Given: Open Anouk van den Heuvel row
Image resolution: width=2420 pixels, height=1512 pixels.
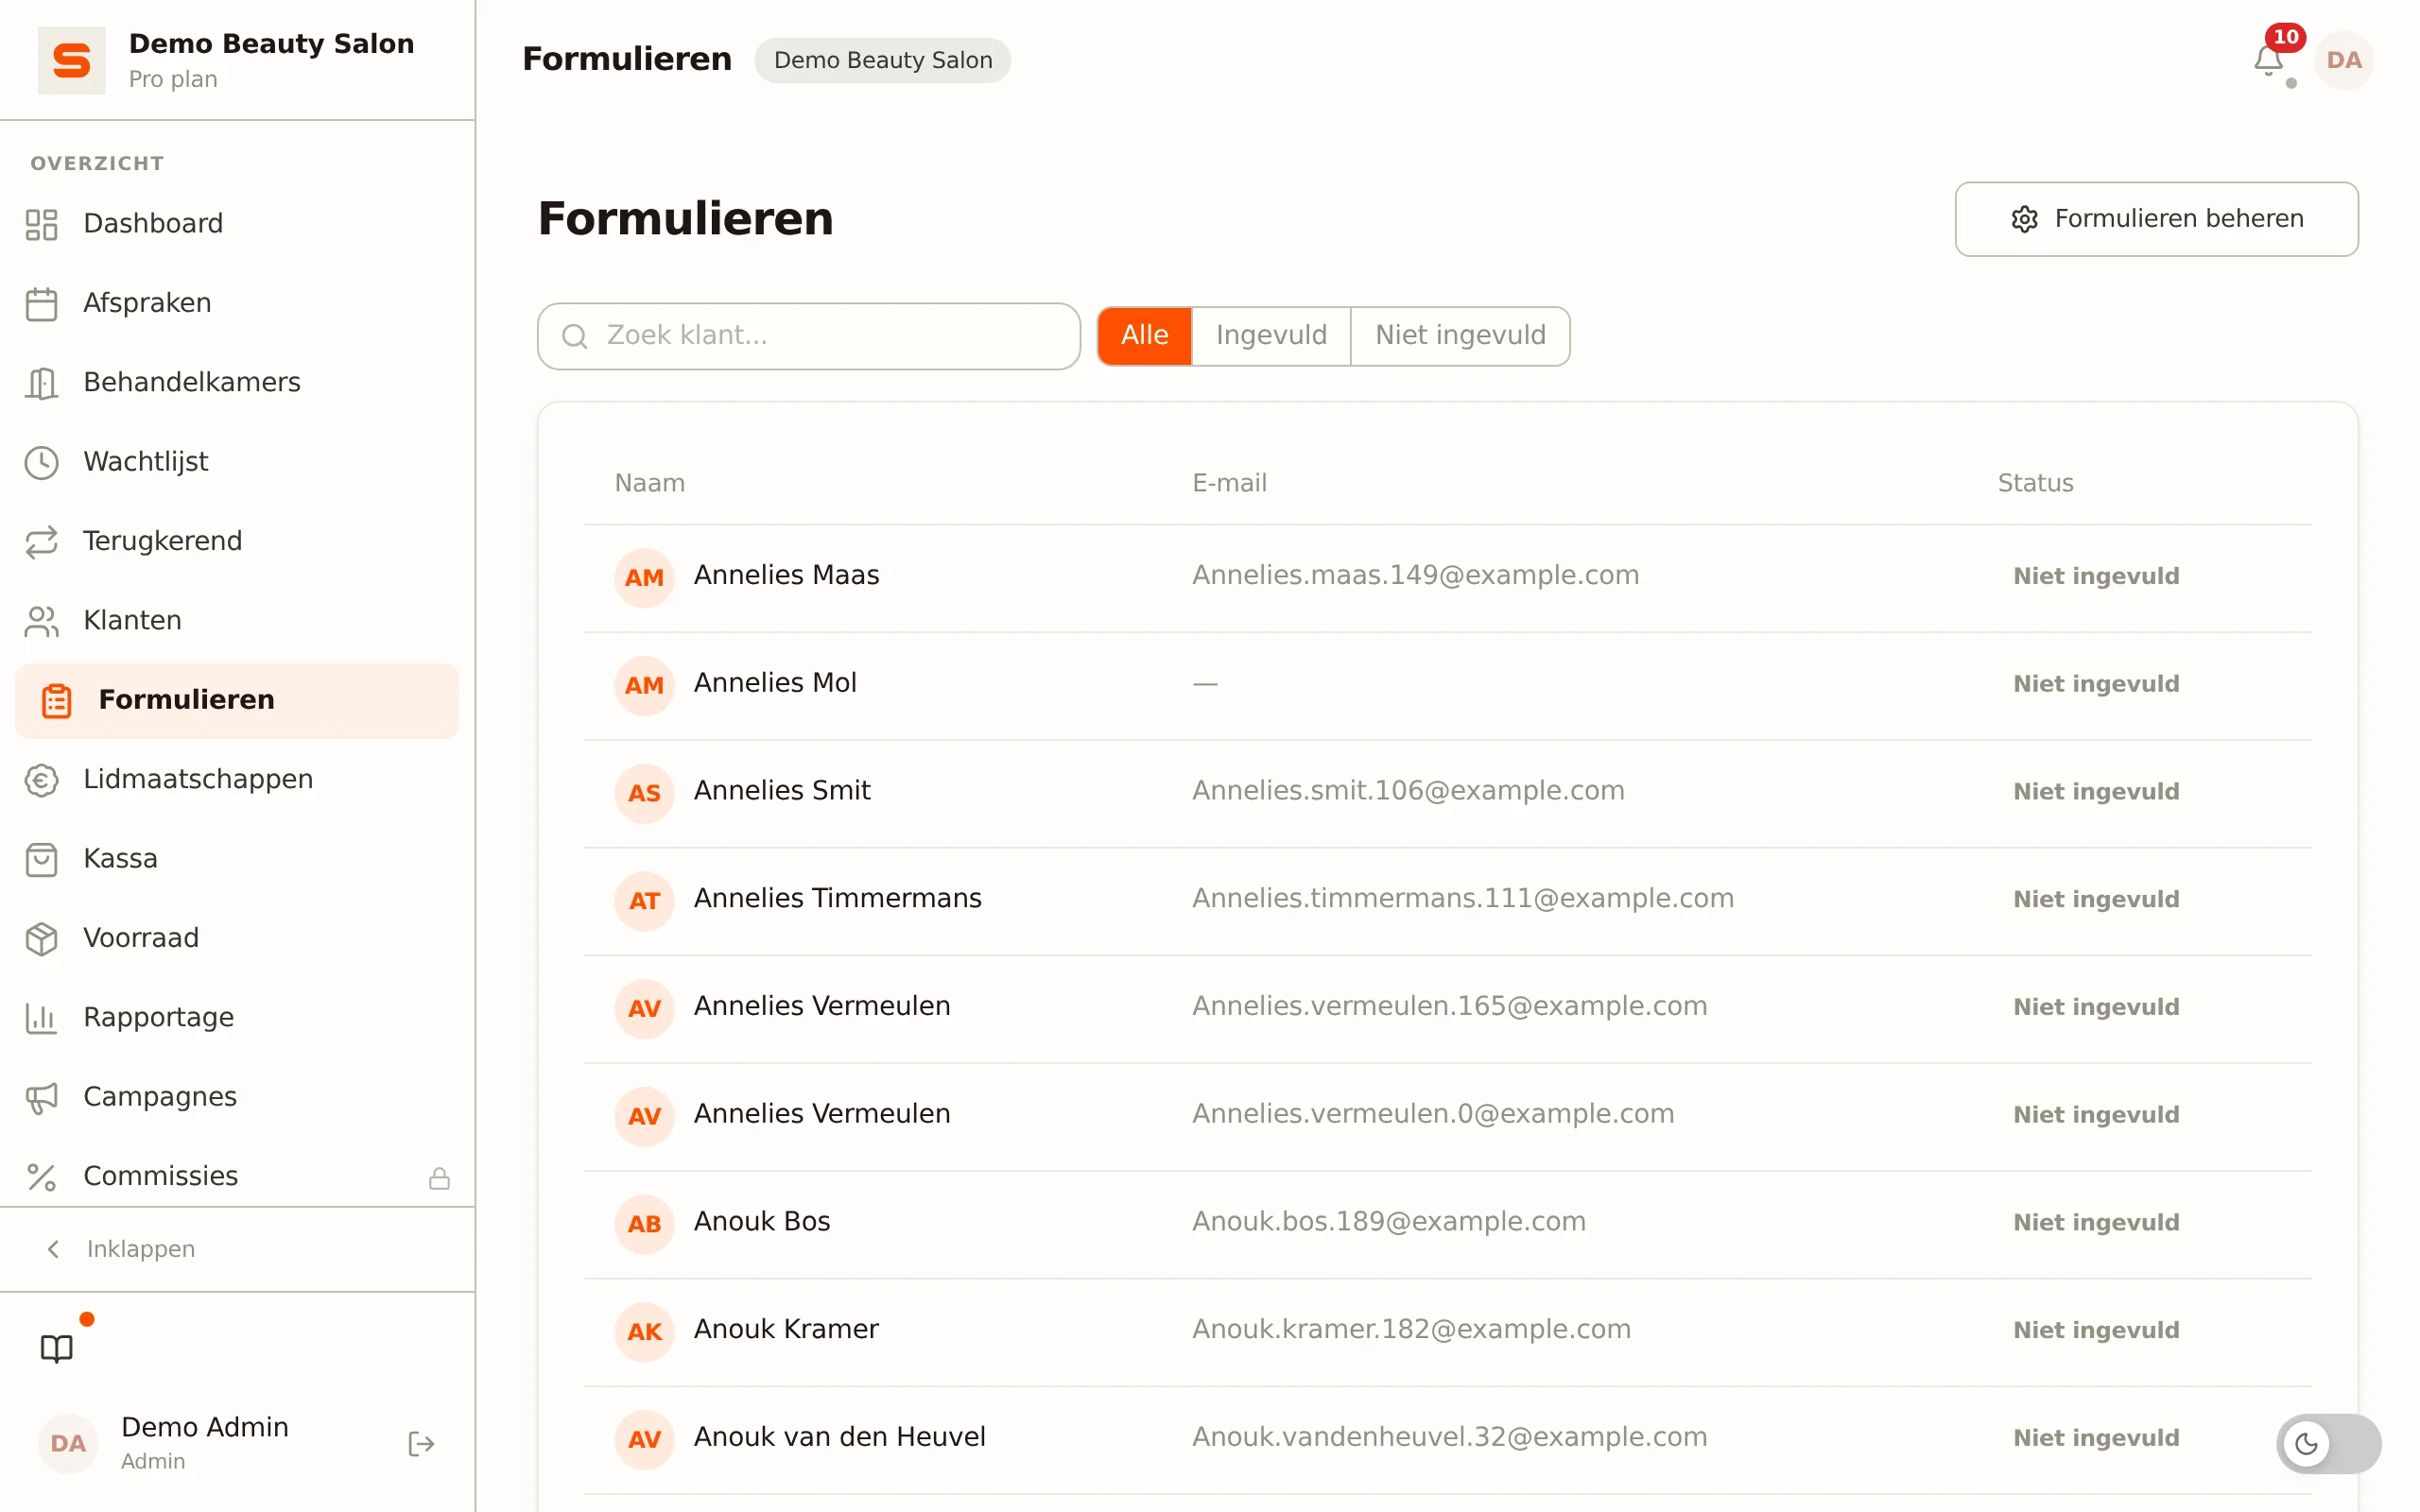Looking at the screenshot, I should click(1447, 1439).
